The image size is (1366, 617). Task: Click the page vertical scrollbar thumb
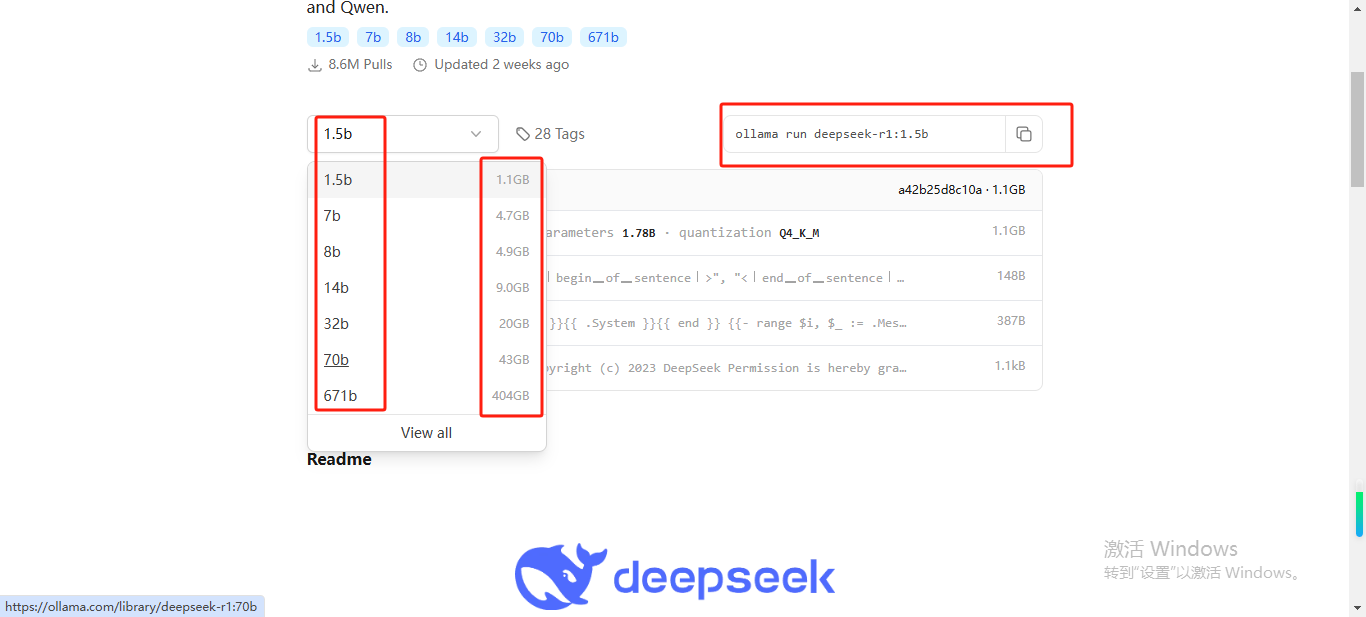(x=1357, y=129)
